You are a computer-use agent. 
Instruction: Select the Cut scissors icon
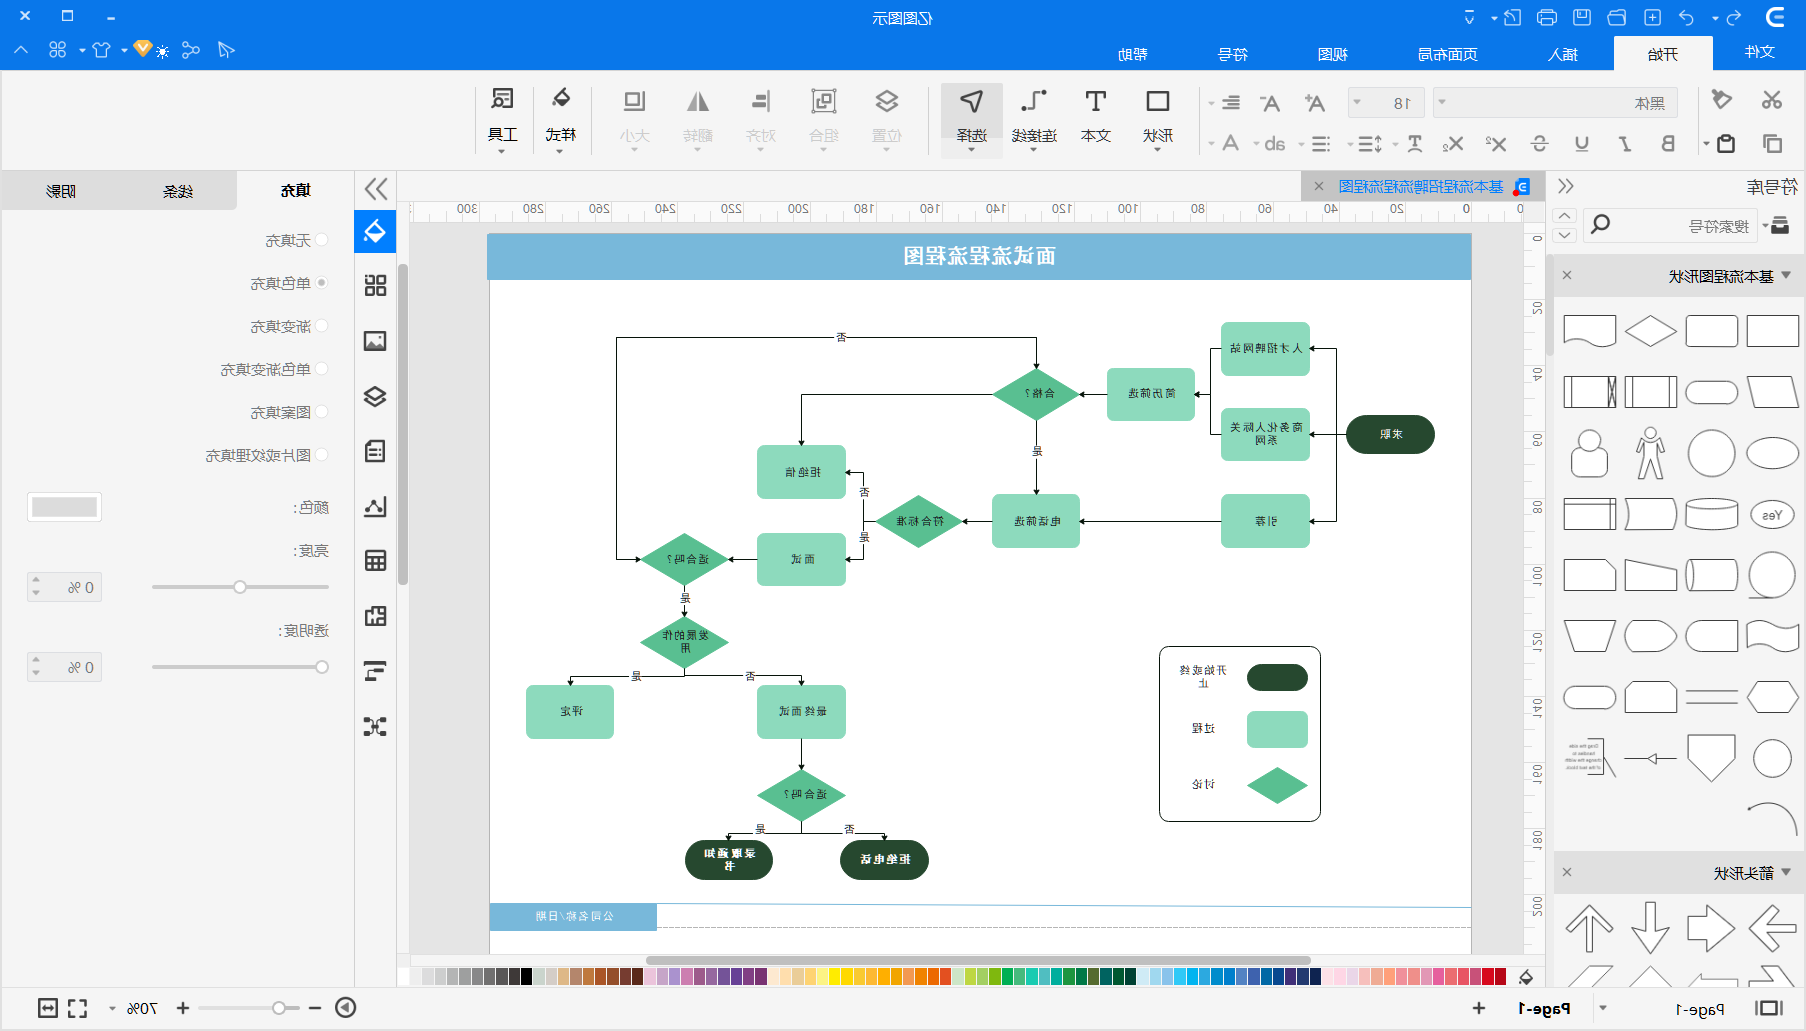coord(1772,100)
